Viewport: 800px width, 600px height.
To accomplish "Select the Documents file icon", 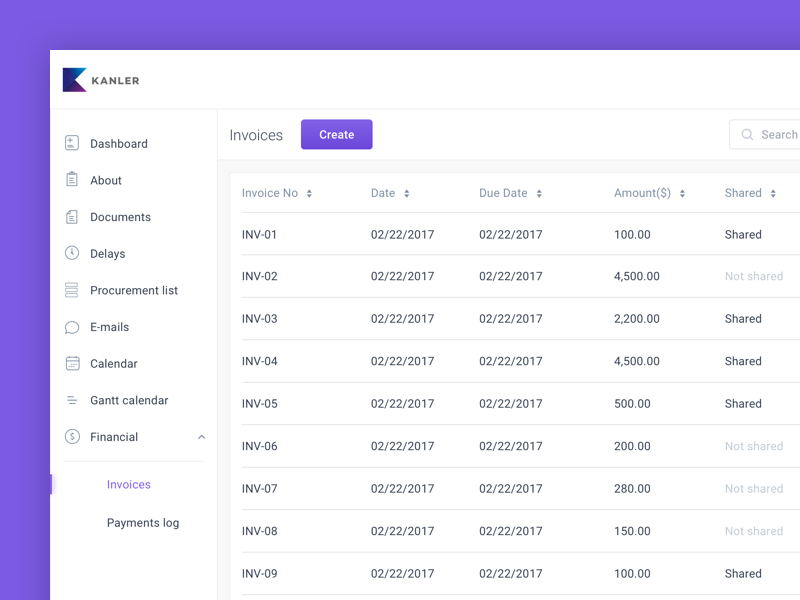I will click(72, 217).
